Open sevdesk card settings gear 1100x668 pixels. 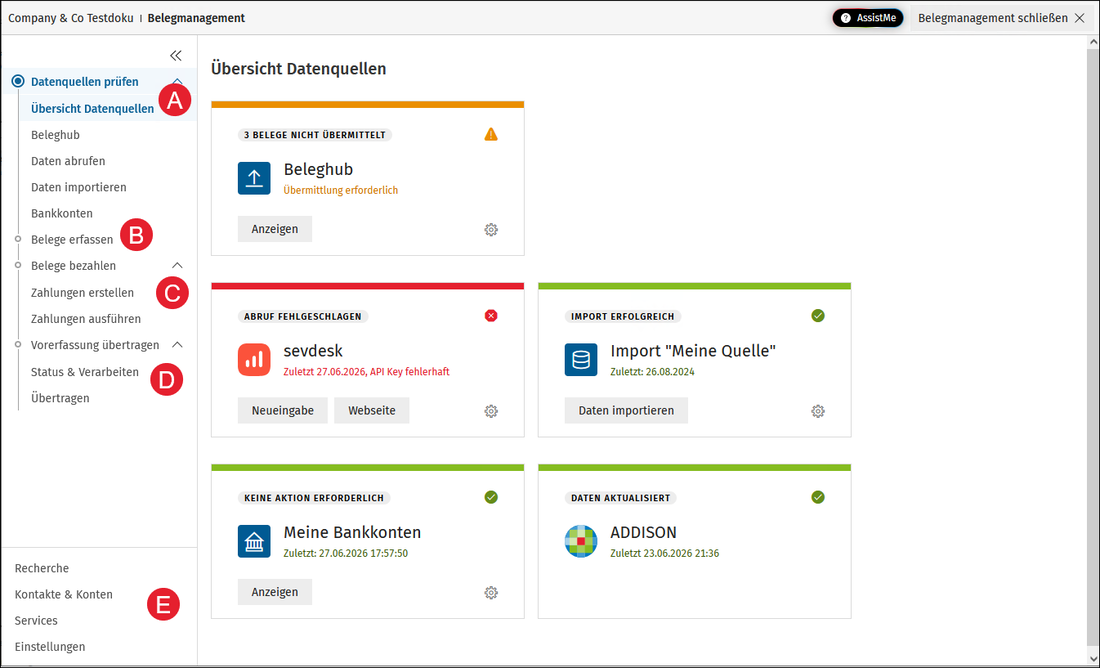click(491, 411)
